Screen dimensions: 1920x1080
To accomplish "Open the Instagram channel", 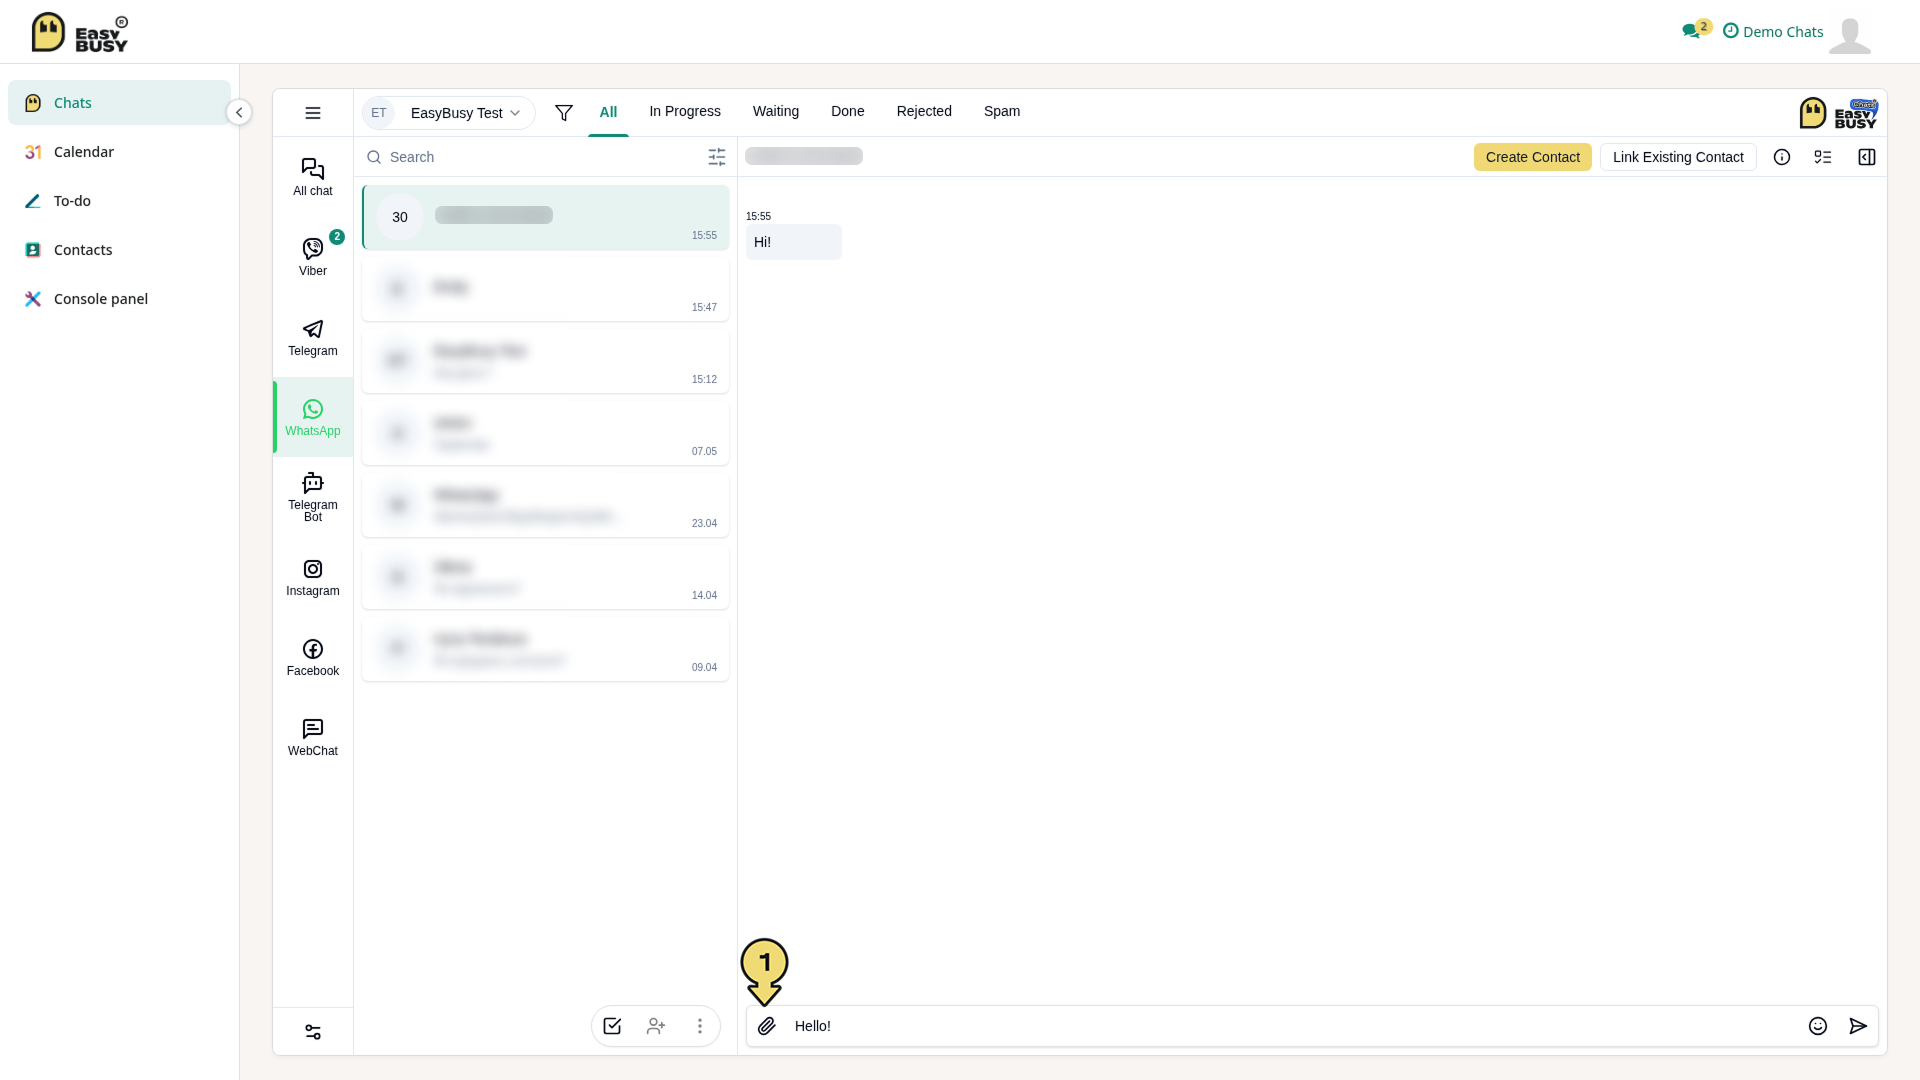I will [x=313, y=577].
